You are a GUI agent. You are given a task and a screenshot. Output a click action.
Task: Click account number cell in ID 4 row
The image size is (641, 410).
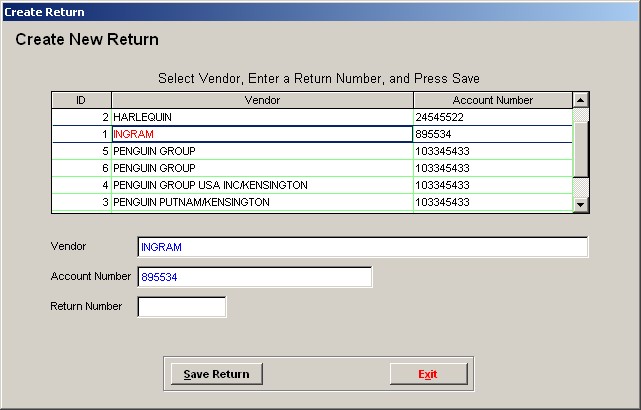[x=493, y=185]
